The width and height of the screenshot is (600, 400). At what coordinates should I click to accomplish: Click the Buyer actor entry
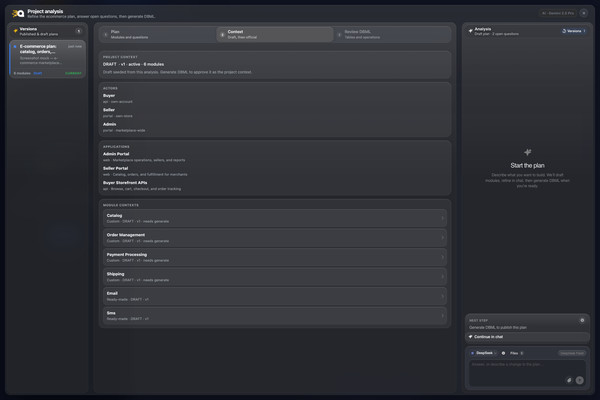118,98
